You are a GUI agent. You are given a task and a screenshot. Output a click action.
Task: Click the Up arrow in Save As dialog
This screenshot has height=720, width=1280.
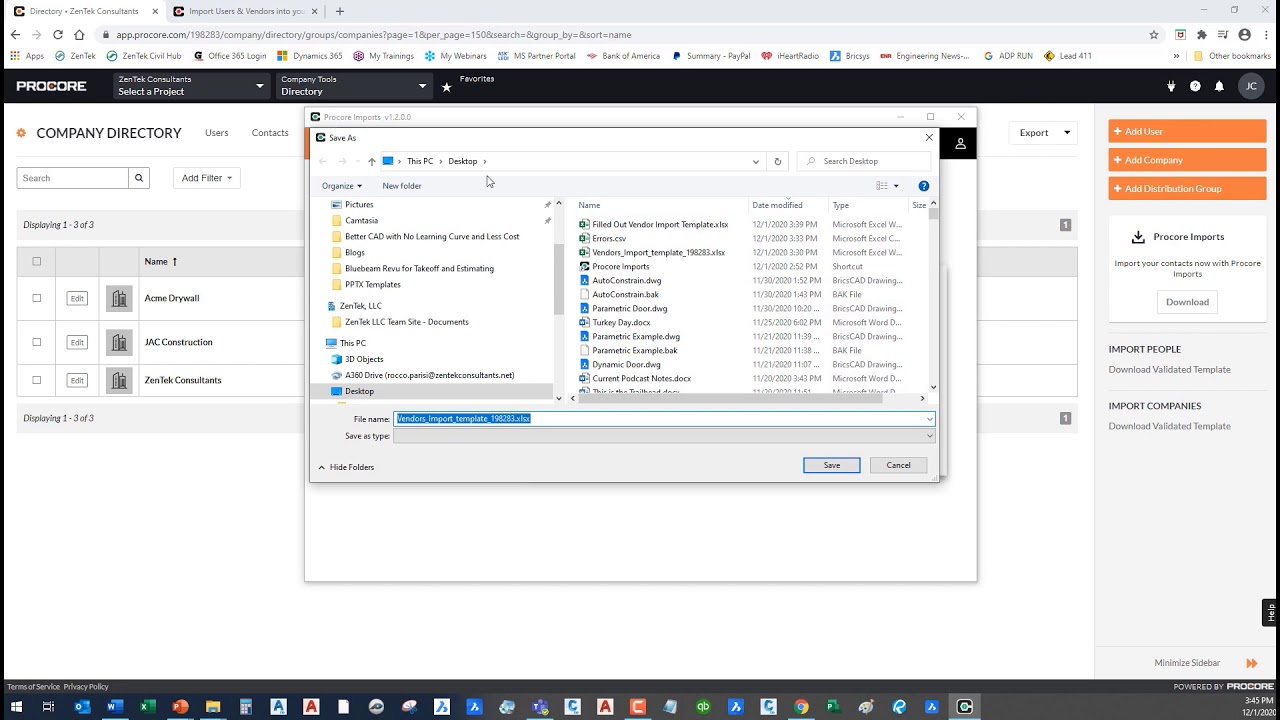click(372, 161)
